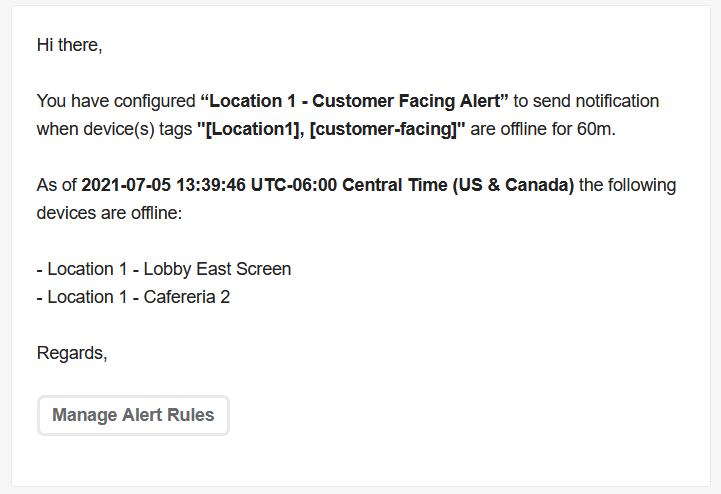Click the 'to send notification' text

[586, 101]
